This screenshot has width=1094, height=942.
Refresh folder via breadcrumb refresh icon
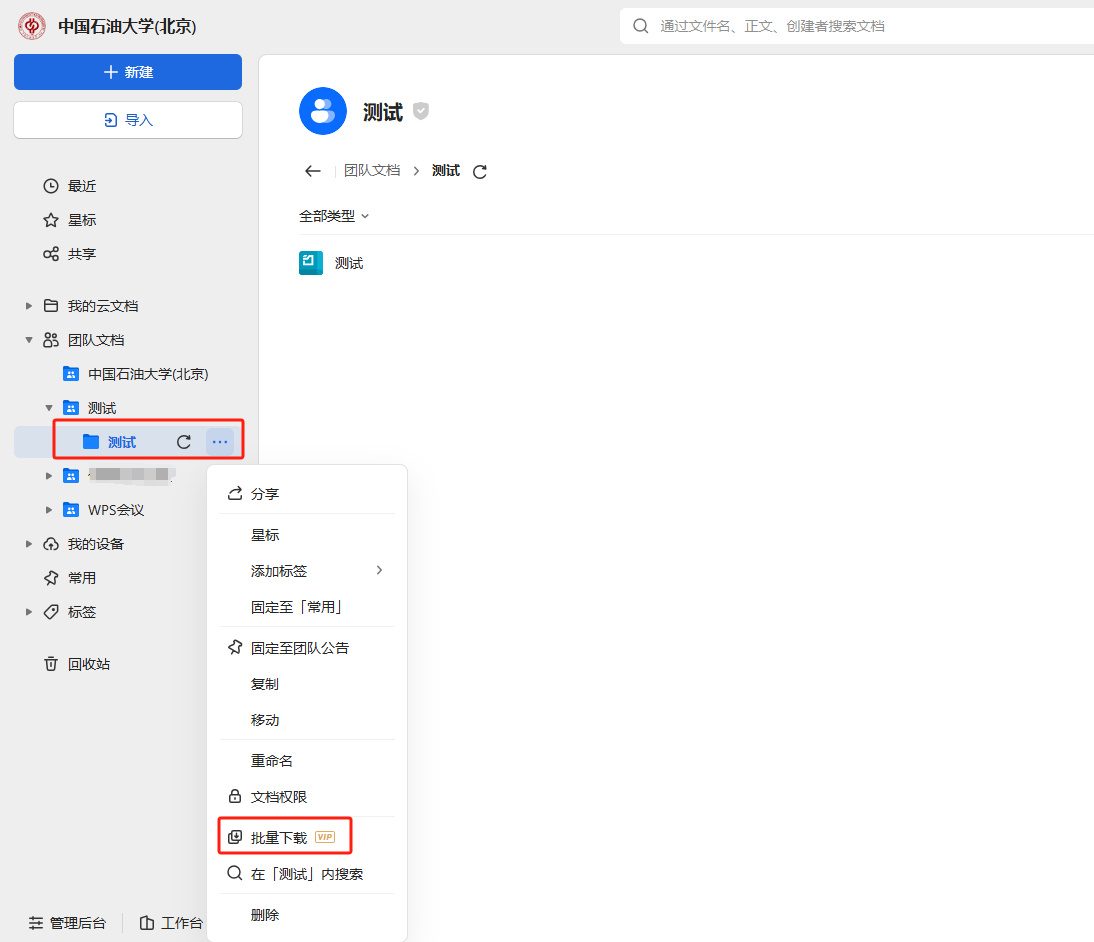tap(480, 171)
